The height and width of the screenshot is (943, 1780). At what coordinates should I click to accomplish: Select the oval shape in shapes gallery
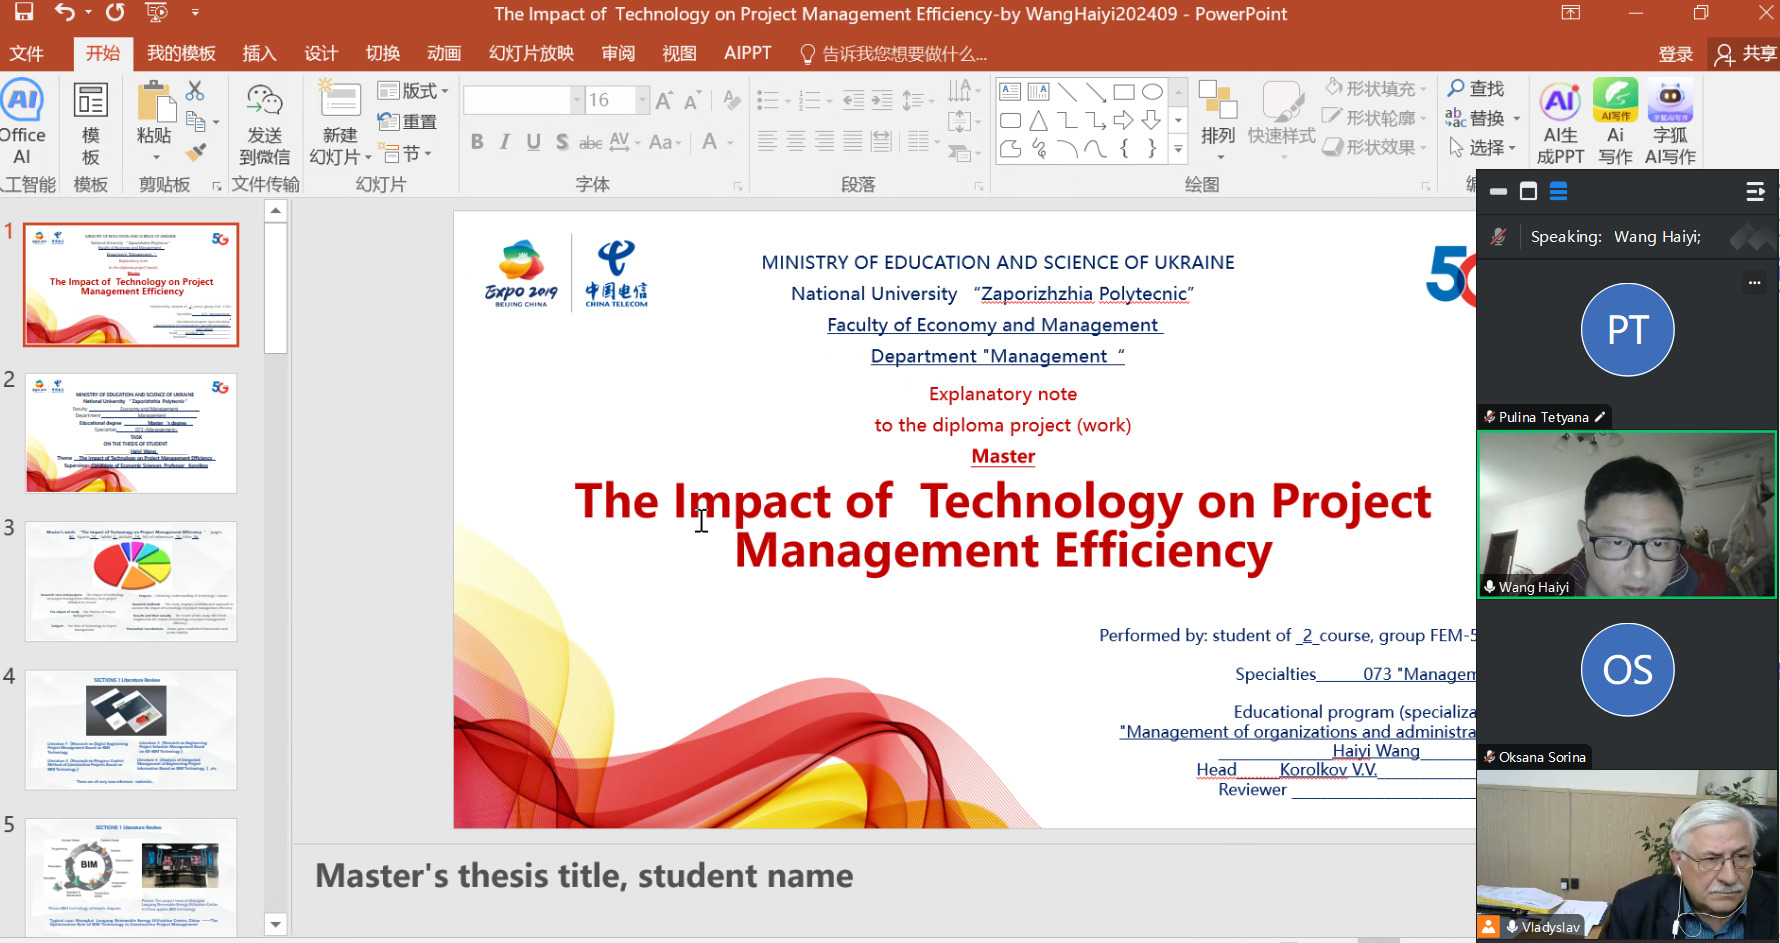(x=1152, y=92)
